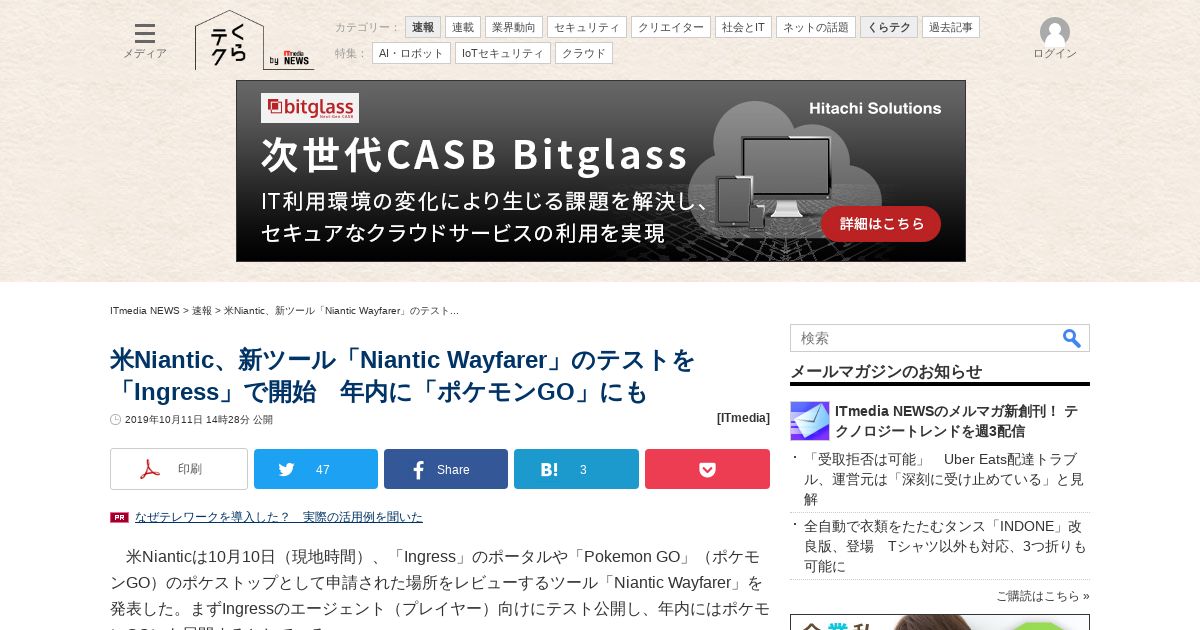Click the ITmedia NEWS breadcrumb link
Viewport: 1200px width, 630px height.
coord(145,311)
